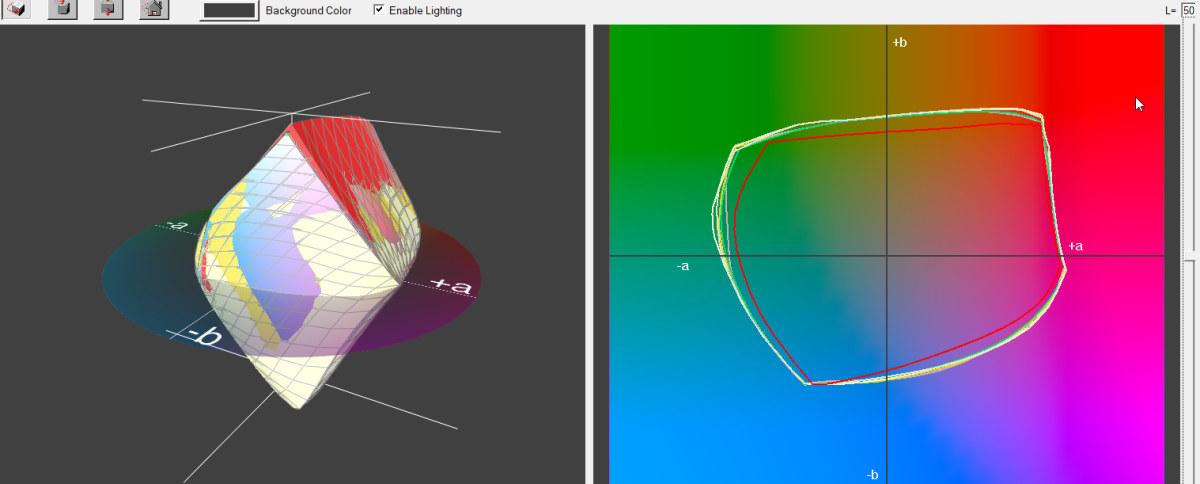The width and height of the screenshot is (1200, 484).
Task: Click the +a label in 3D view
Action: click(x=450, y=286)
